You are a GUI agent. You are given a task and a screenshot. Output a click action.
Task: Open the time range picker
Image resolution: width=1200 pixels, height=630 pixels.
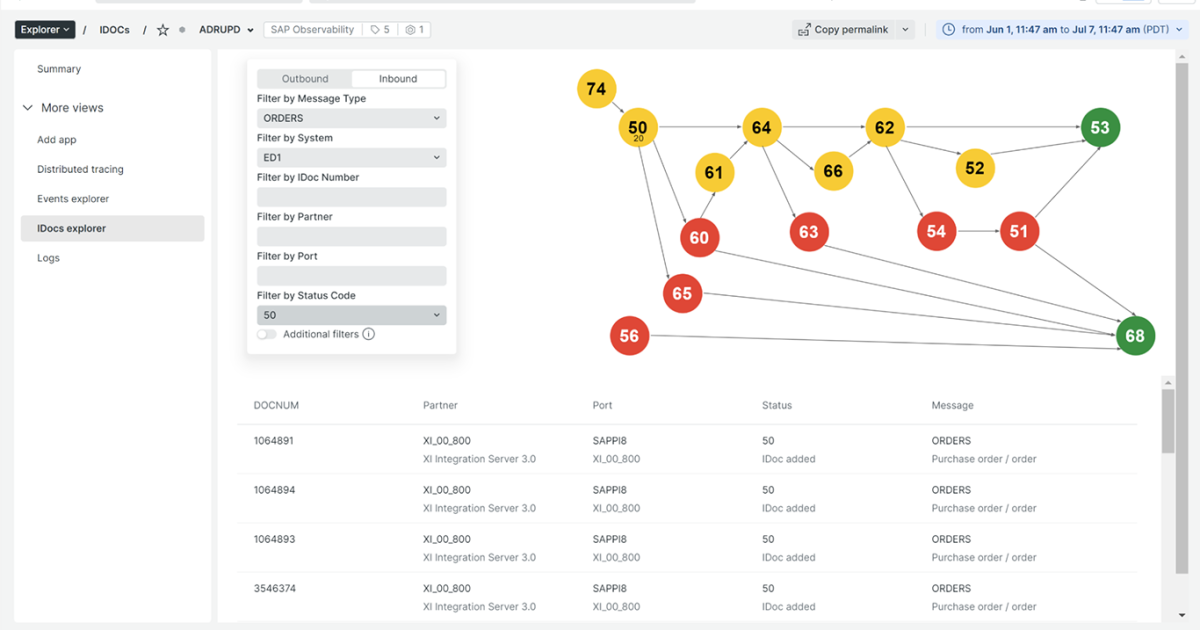1049,30
